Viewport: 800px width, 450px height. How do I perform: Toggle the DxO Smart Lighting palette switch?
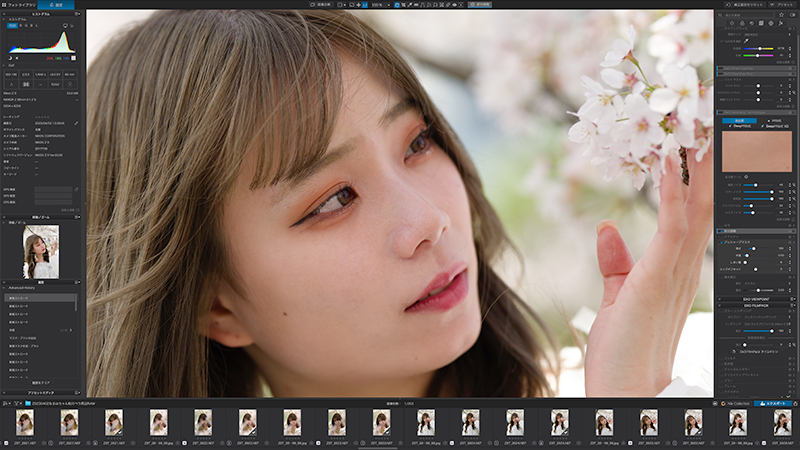[x=720, y=68]
